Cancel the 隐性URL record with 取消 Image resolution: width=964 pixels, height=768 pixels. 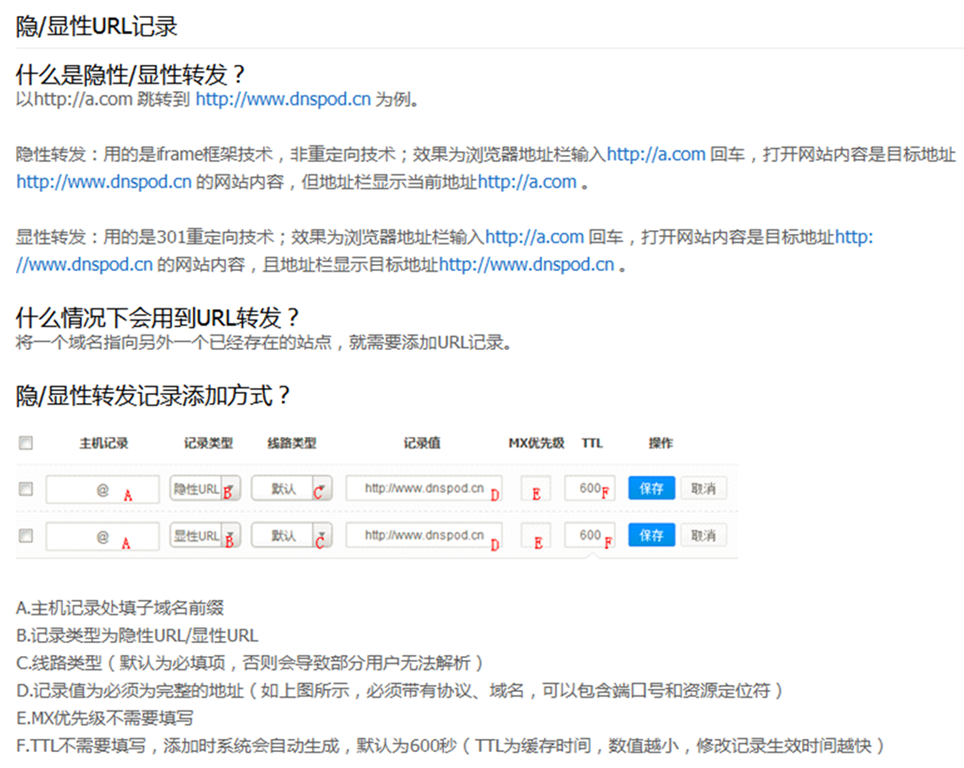703,488
